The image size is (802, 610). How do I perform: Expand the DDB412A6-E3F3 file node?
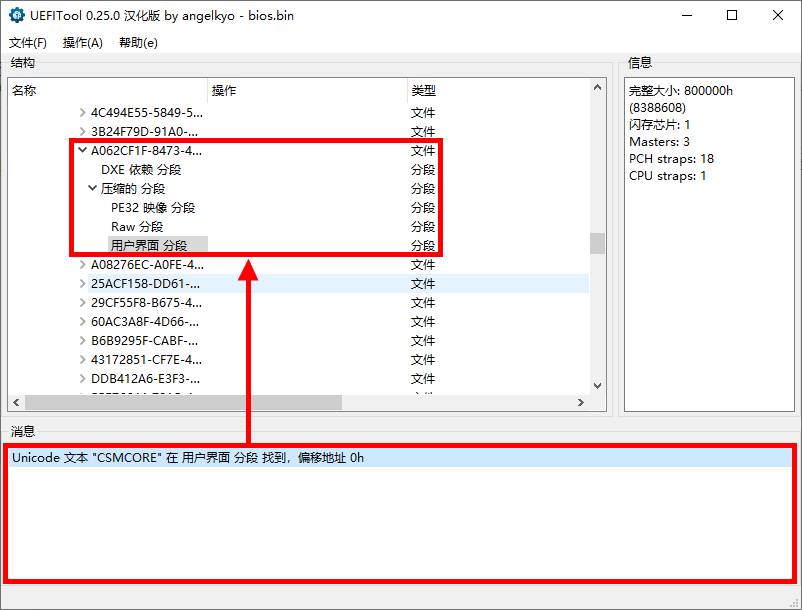(x=82, y=378)
